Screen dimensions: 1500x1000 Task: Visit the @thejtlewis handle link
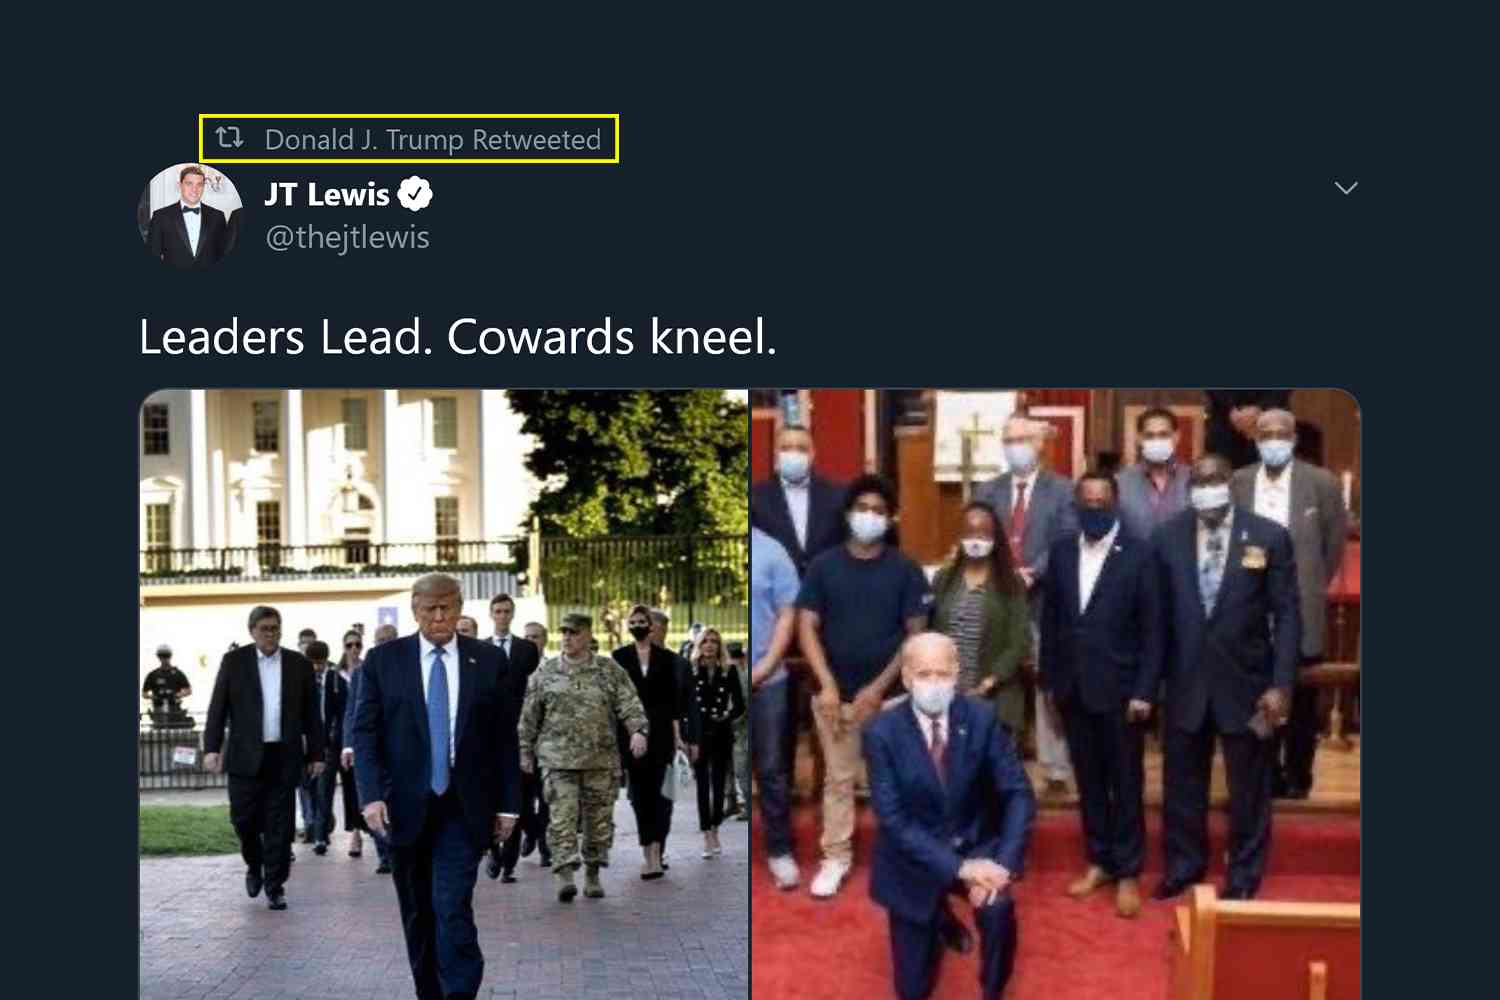(347, 238)
